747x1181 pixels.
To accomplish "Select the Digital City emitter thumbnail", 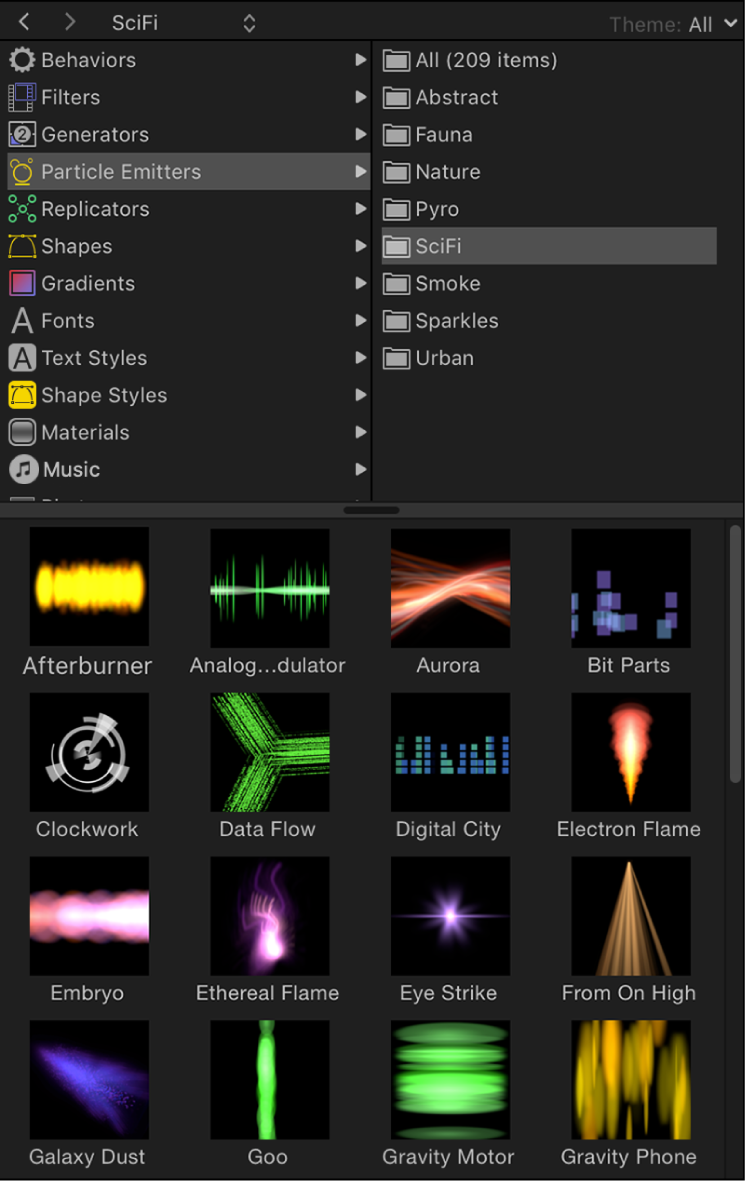I will [x=450, y=752].
